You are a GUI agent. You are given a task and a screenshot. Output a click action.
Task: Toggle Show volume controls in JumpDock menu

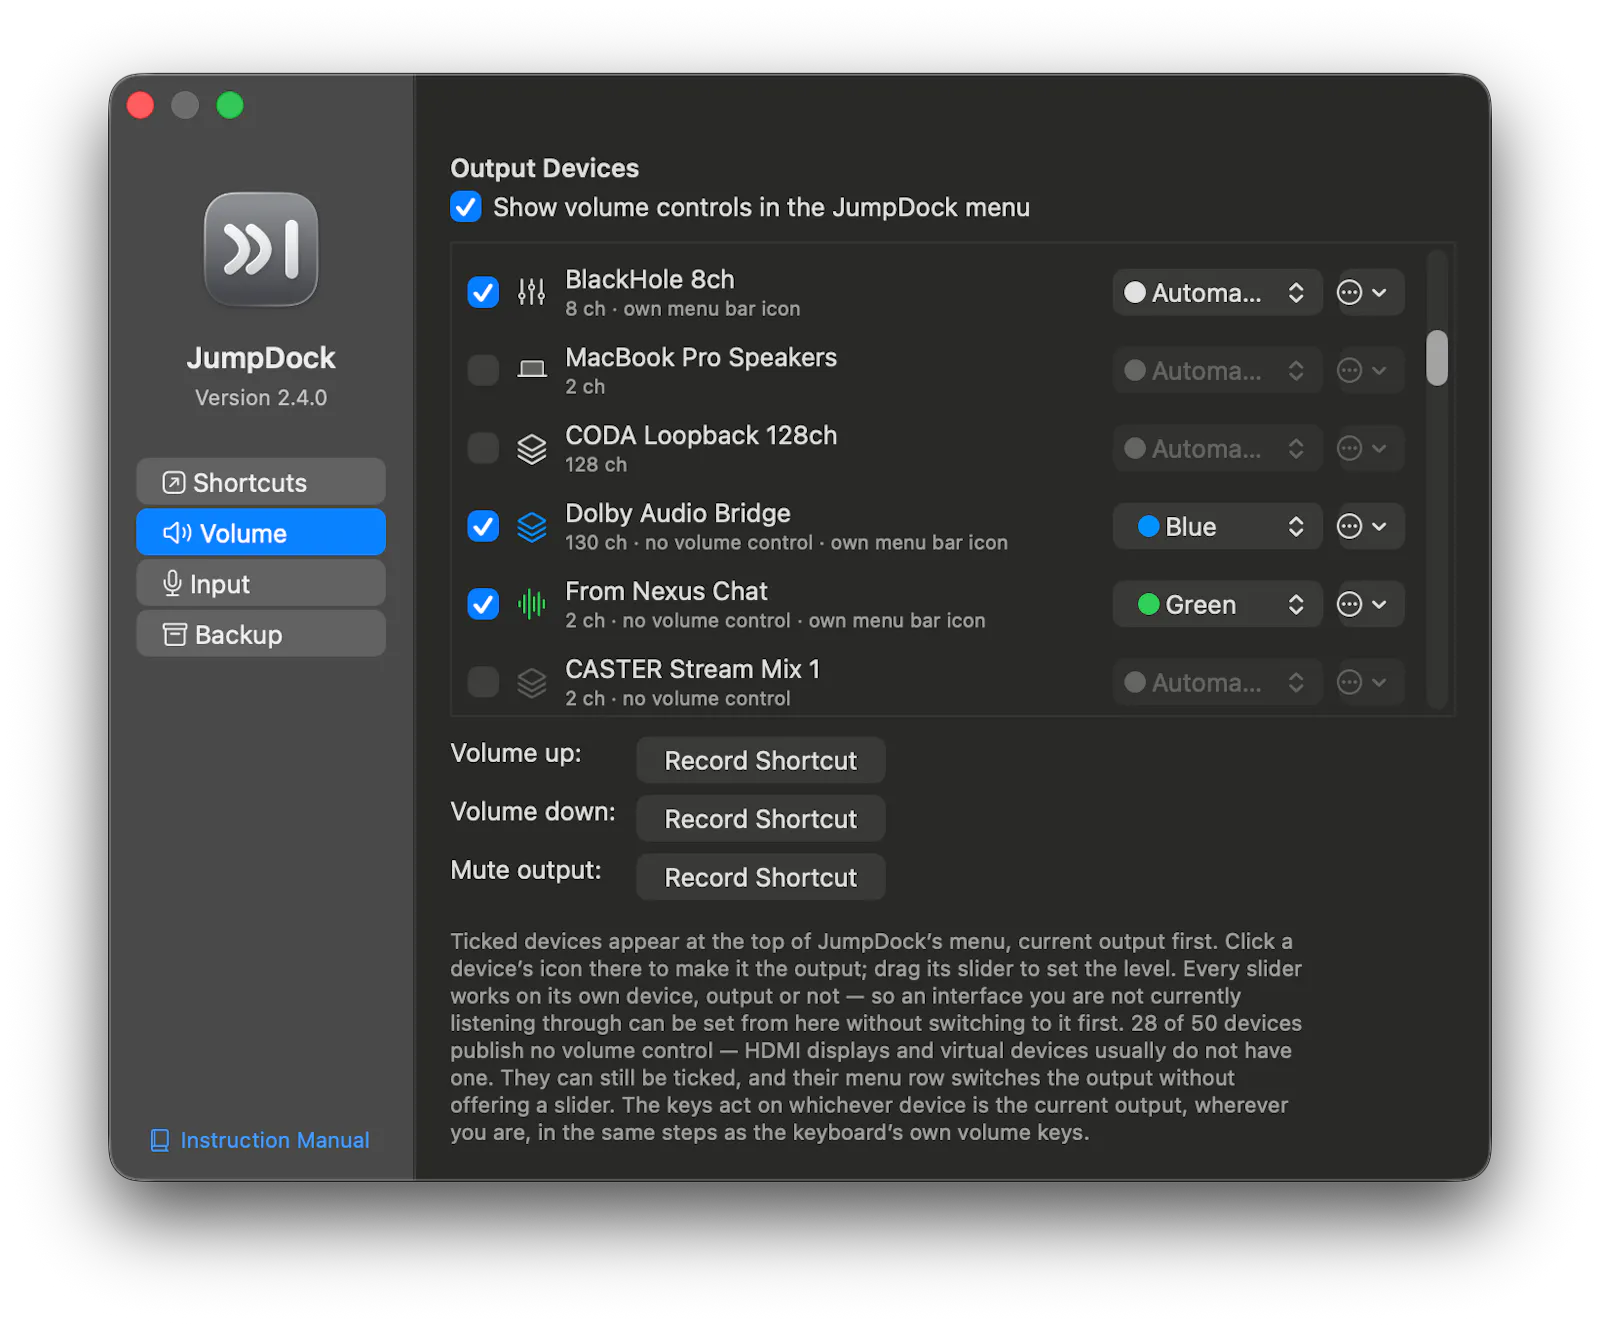tap(466, 207)
